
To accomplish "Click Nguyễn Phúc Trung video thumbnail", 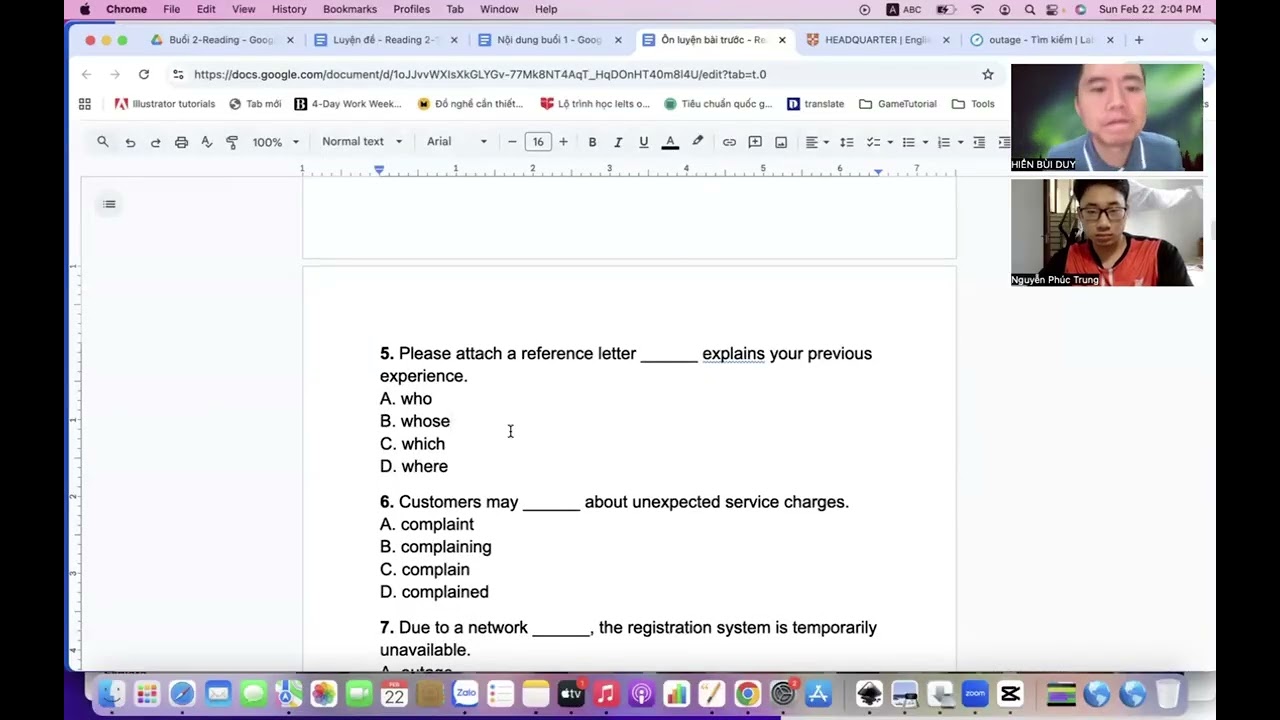I will point(1107,233).
